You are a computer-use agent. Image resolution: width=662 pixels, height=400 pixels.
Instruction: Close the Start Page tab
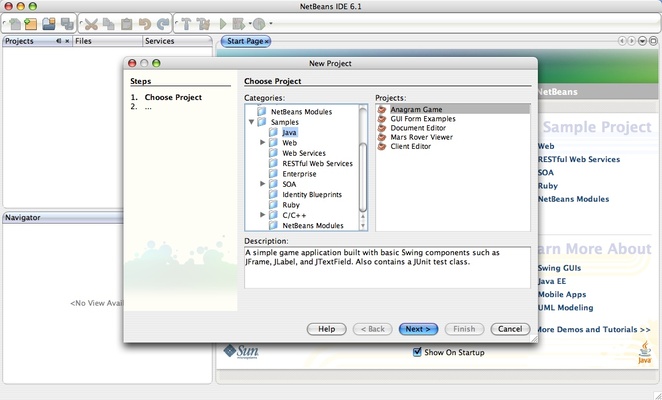pos(266,41)
